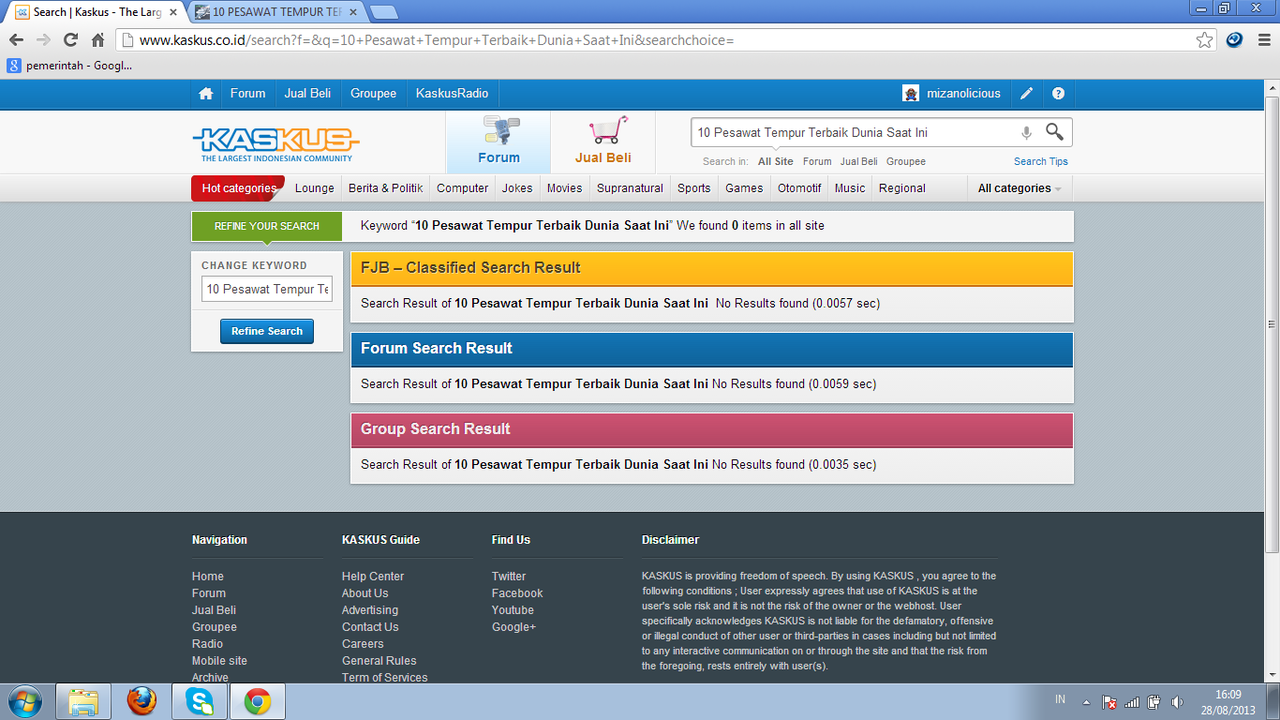Image resolution: width=1280 pixels, height=720 pixels.
Task: Open the Computer category
Action: [463, 188]
